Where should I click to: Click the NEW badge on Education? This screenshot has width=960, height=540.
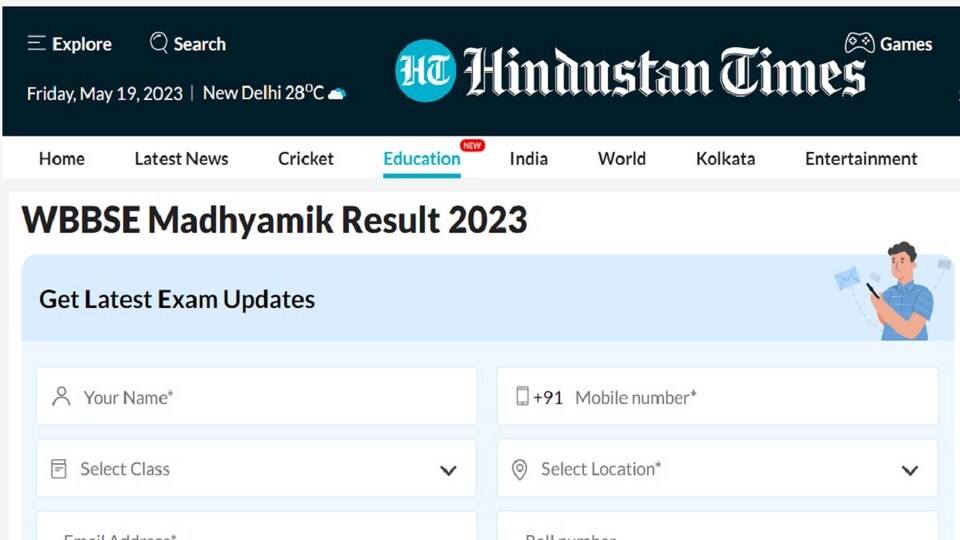click(472, 146)
